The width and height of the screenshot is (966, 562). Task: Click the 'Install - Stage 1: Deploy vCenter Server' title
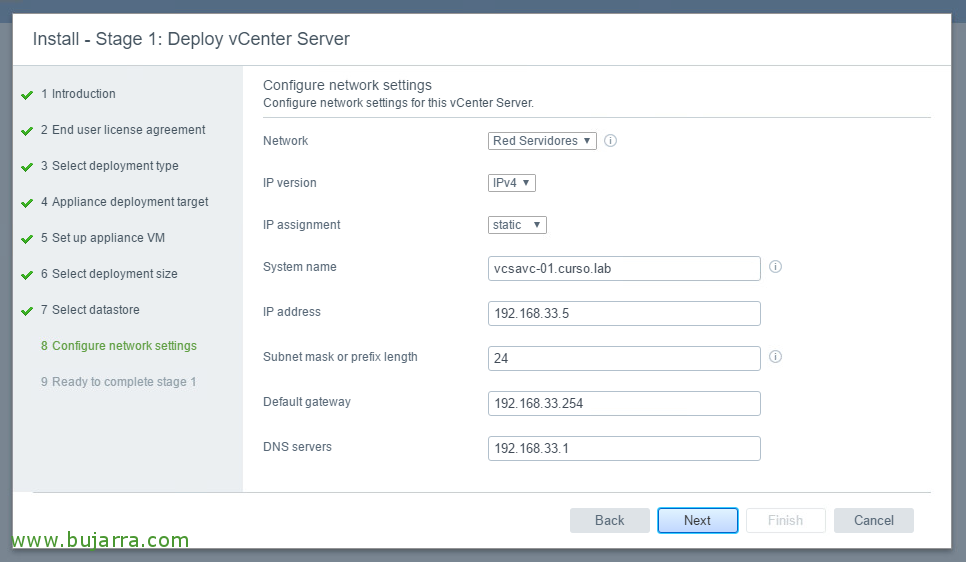(x=191, y=39)
